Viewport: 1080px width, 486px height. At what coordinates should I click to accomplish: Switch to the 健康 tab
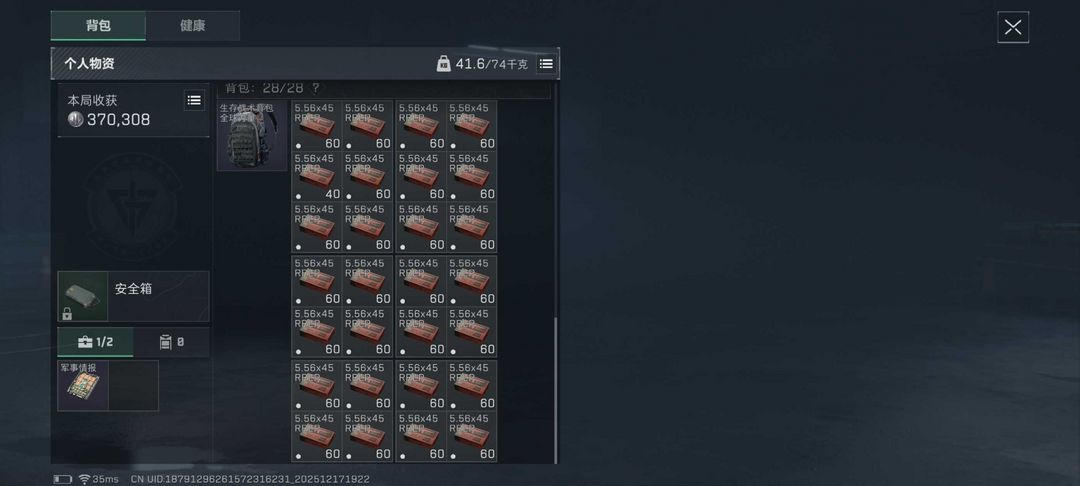tap(193, 25)
